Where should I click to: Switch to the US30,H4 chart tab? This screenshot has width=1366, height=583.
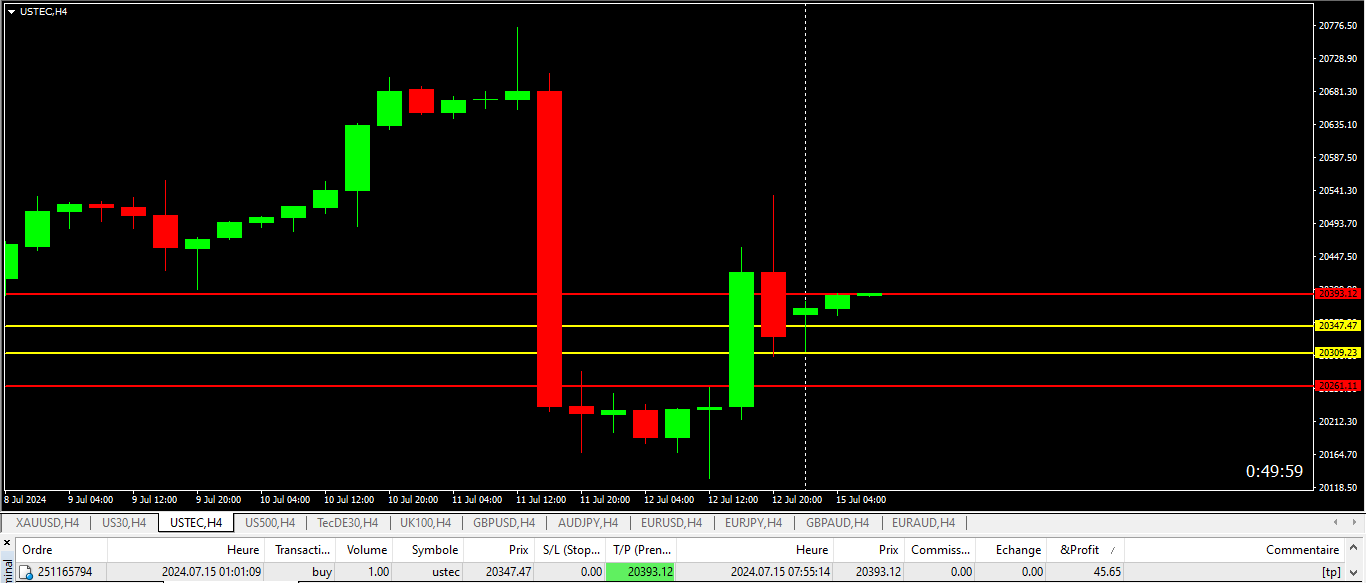coord(124,522)
